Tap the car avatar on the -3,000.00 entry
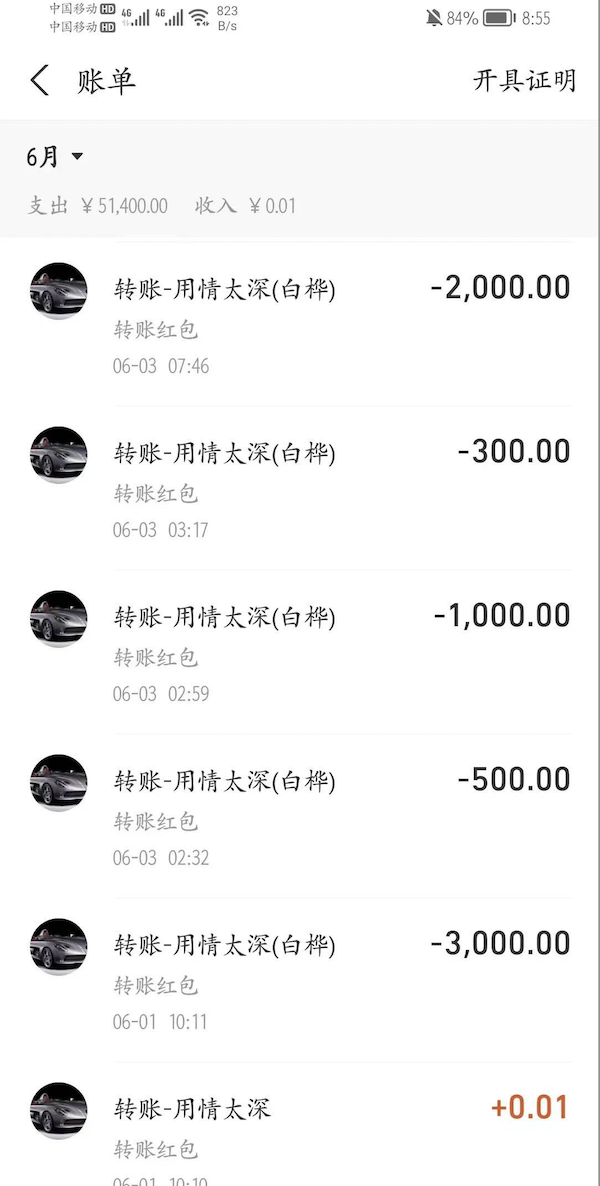The width and height of the screenshot is (600, 1186). tap(58, 947)
